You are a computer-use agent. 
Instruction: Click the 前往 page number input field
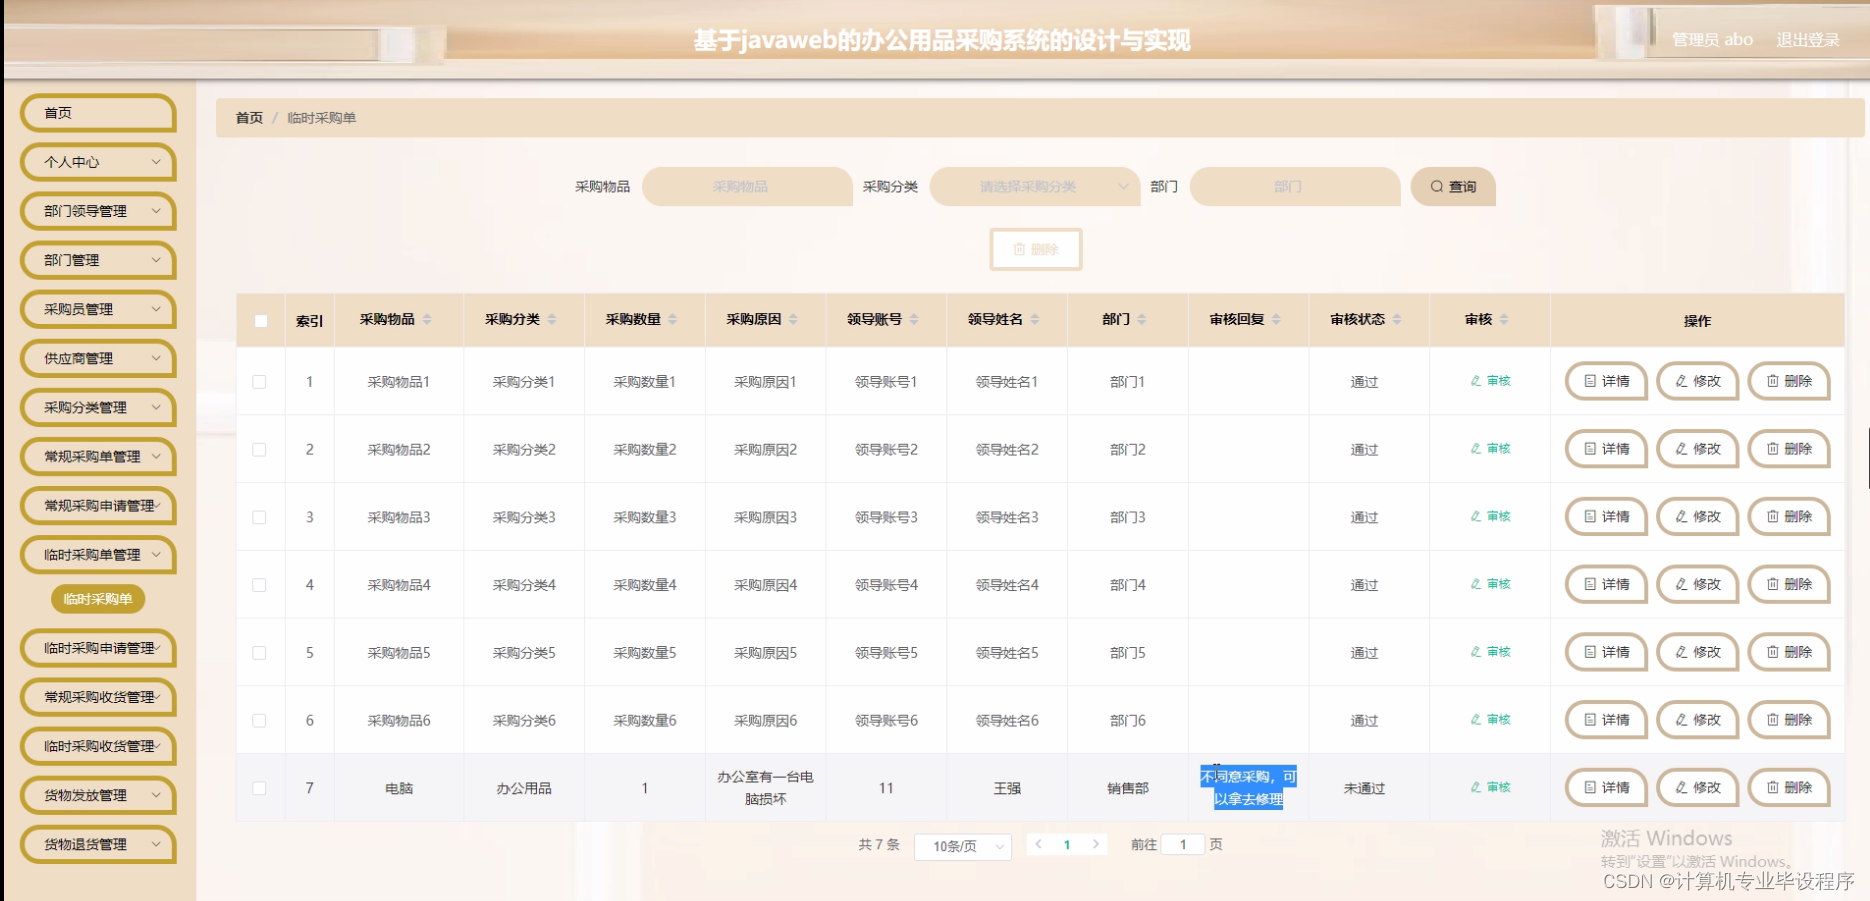(x=1183, y=844)
